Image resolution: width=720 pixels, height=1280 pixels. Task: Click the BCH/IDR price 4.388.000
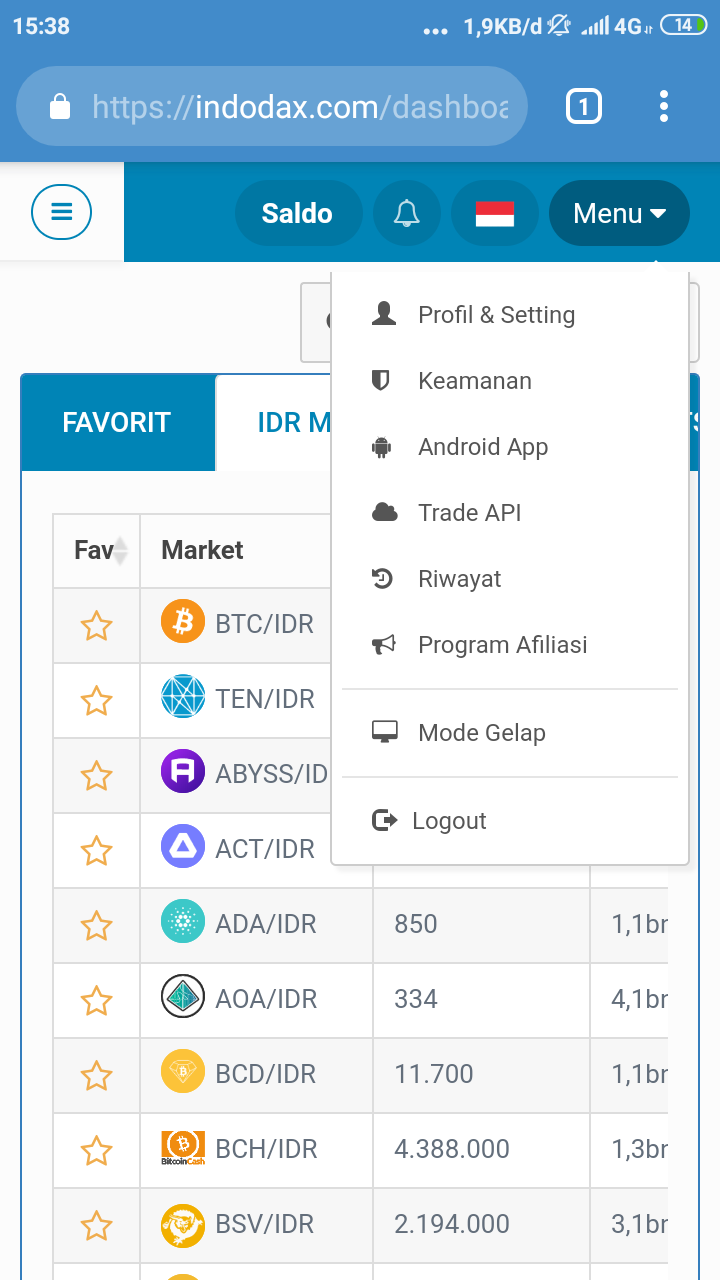pos(452,1149)
